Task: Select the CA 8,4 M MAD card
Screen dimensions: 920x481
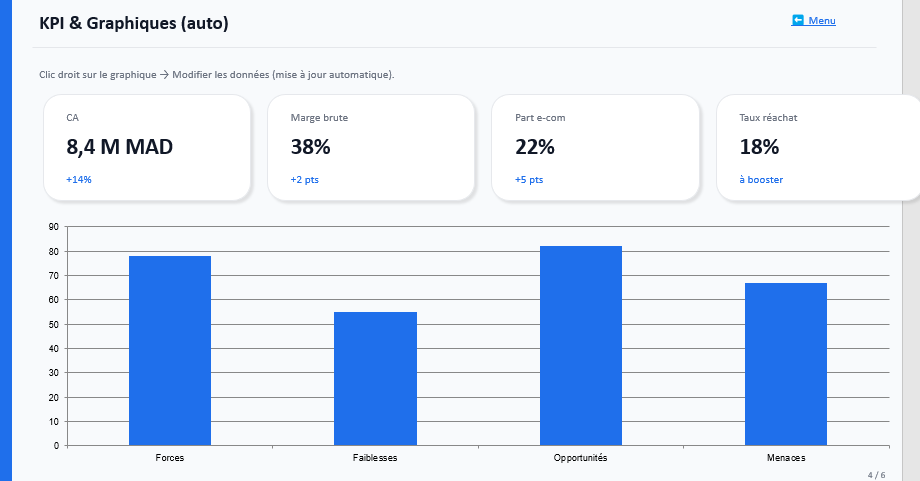Action: click(146, 147)
